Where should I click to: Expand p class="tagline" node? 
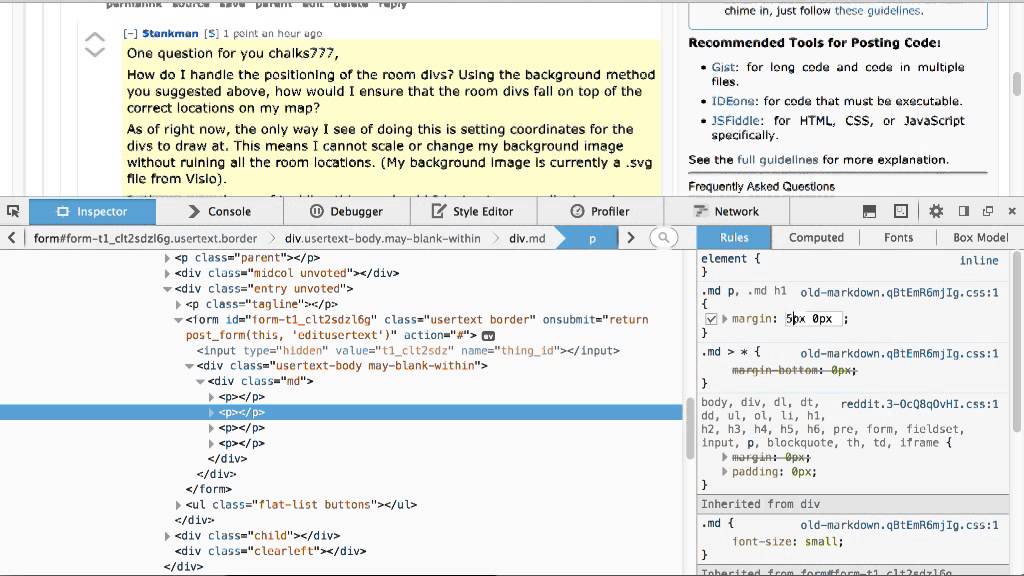click(x=178, y=304)
